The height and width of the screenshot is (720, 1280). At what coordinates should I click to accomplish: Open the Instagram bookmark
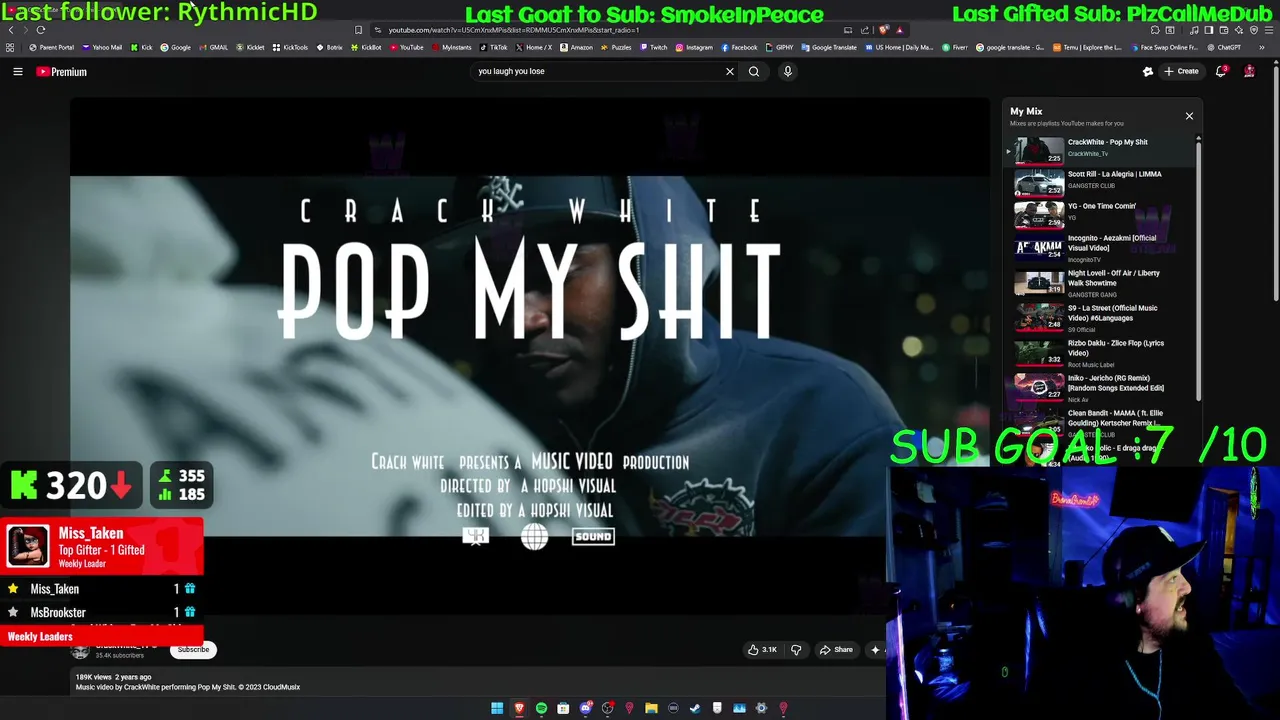[694, 47]
